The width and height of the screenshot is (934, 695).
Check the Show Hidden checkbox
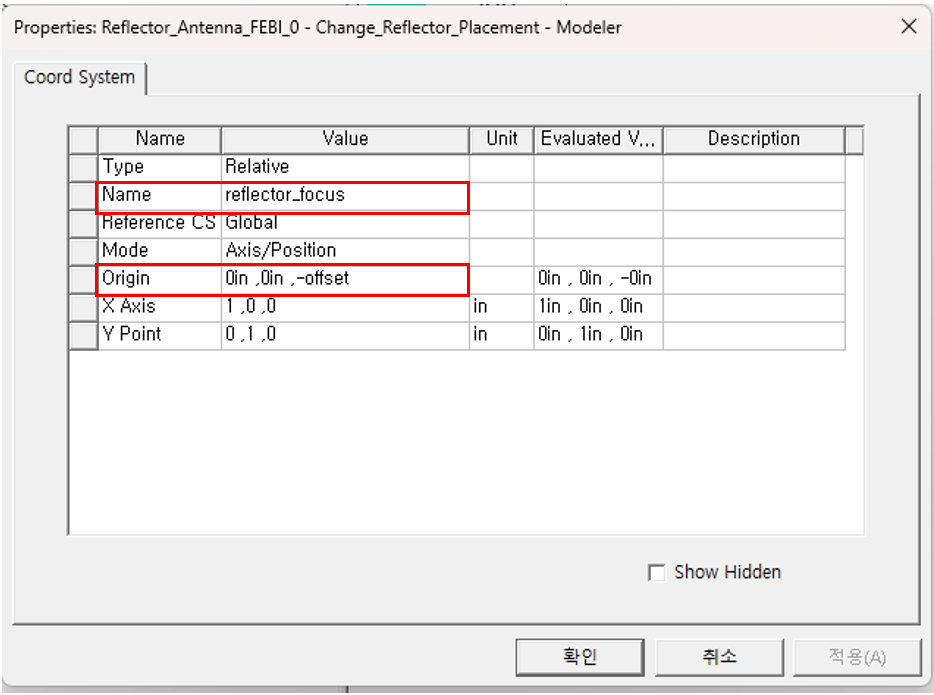tap(657, 573)
